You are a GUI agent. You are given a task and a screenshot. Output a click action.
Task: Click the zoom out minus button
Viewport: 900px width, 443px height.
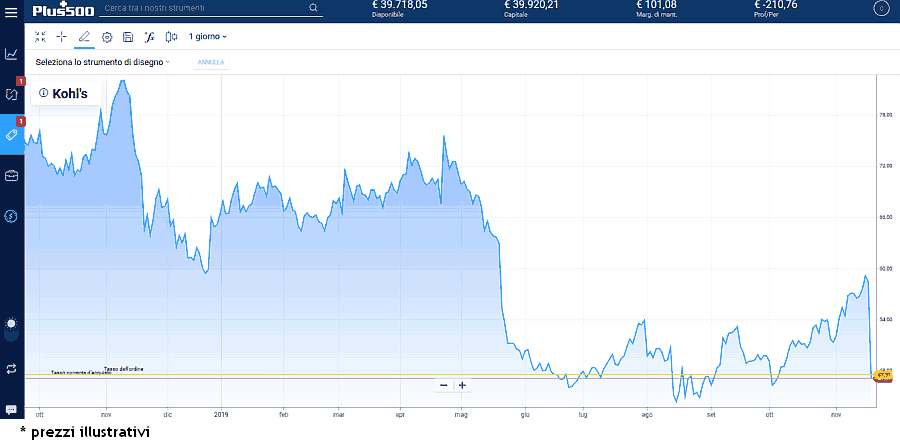[x=444, y=385]
